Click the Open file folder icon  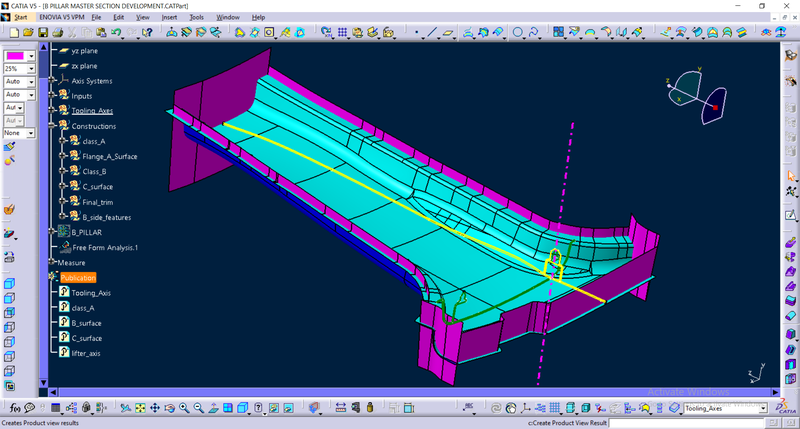point(29,33)
